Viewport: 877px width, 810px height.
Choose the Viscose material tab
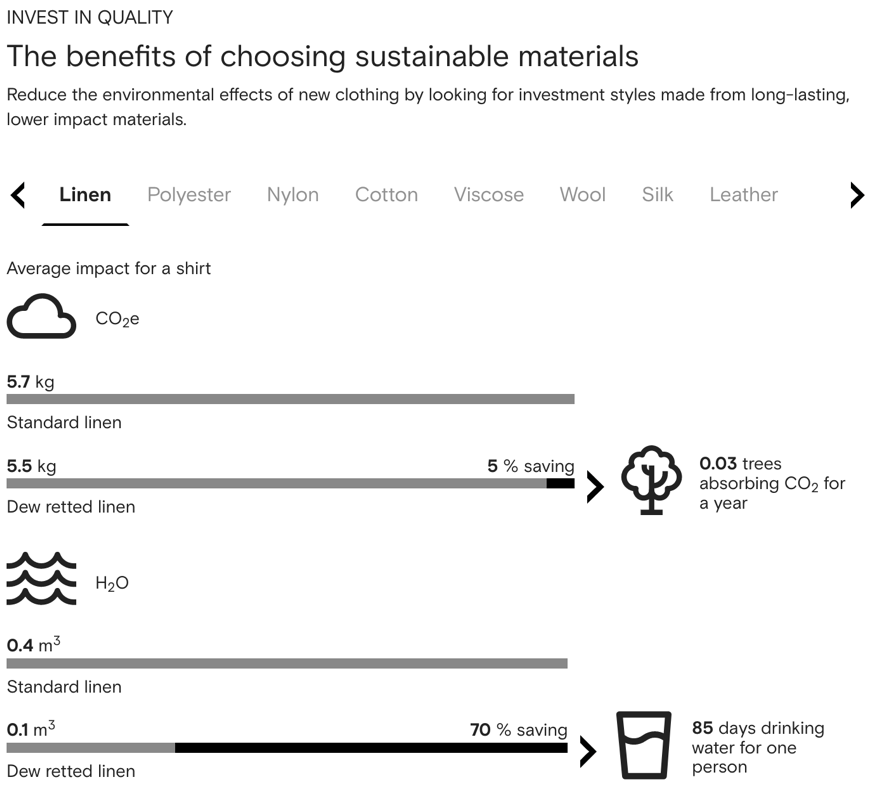[489, 195]
